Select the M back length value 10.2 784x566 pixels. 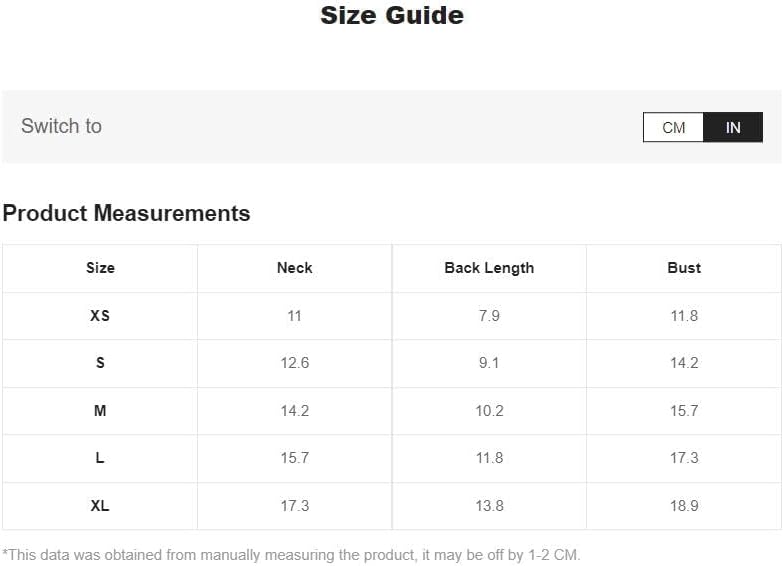click(489, 411)
